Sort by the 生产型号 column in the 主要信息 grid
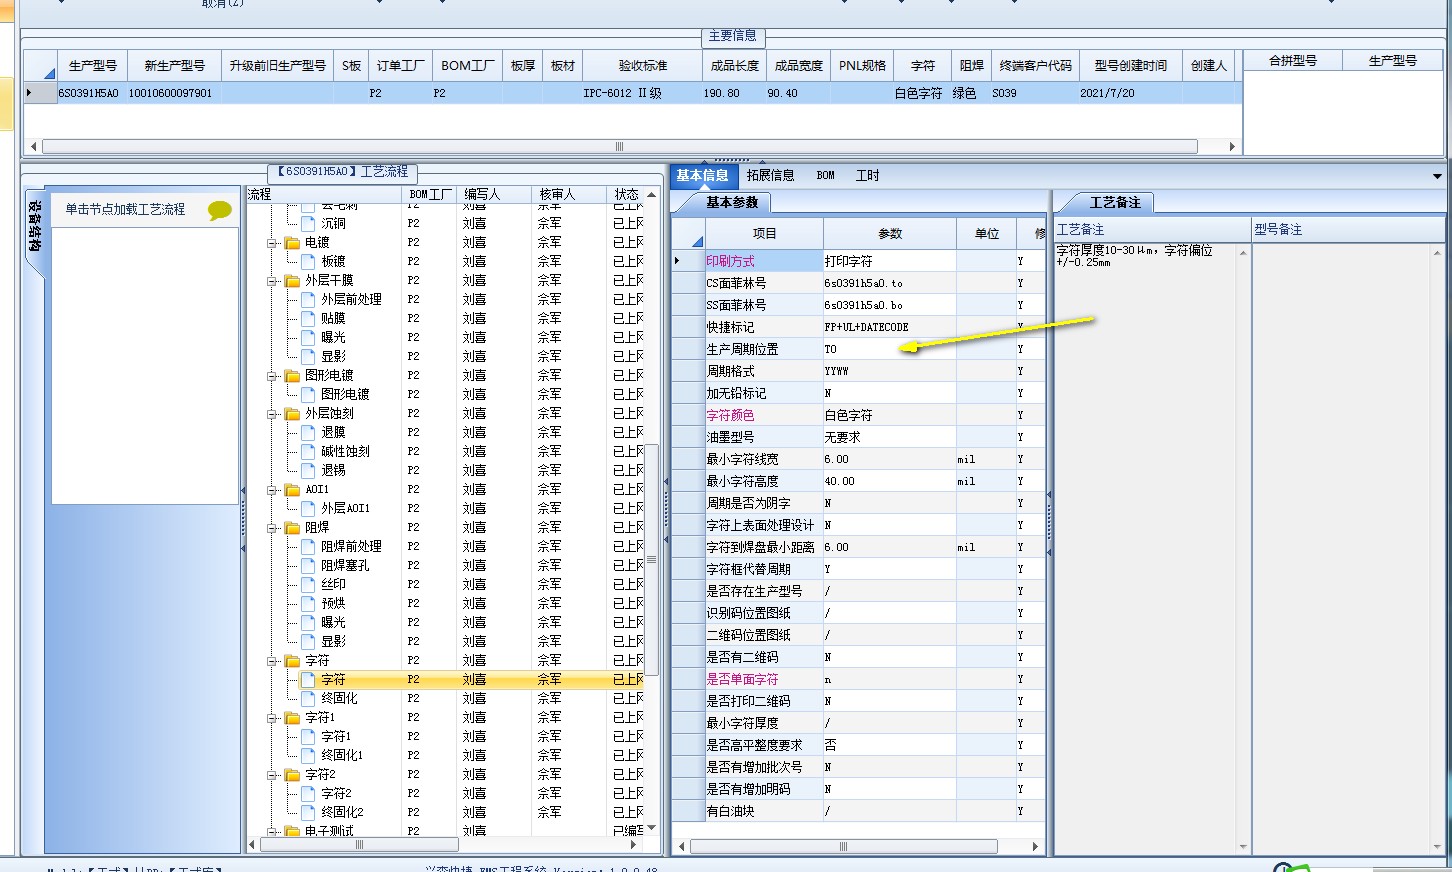 point(92,65)
